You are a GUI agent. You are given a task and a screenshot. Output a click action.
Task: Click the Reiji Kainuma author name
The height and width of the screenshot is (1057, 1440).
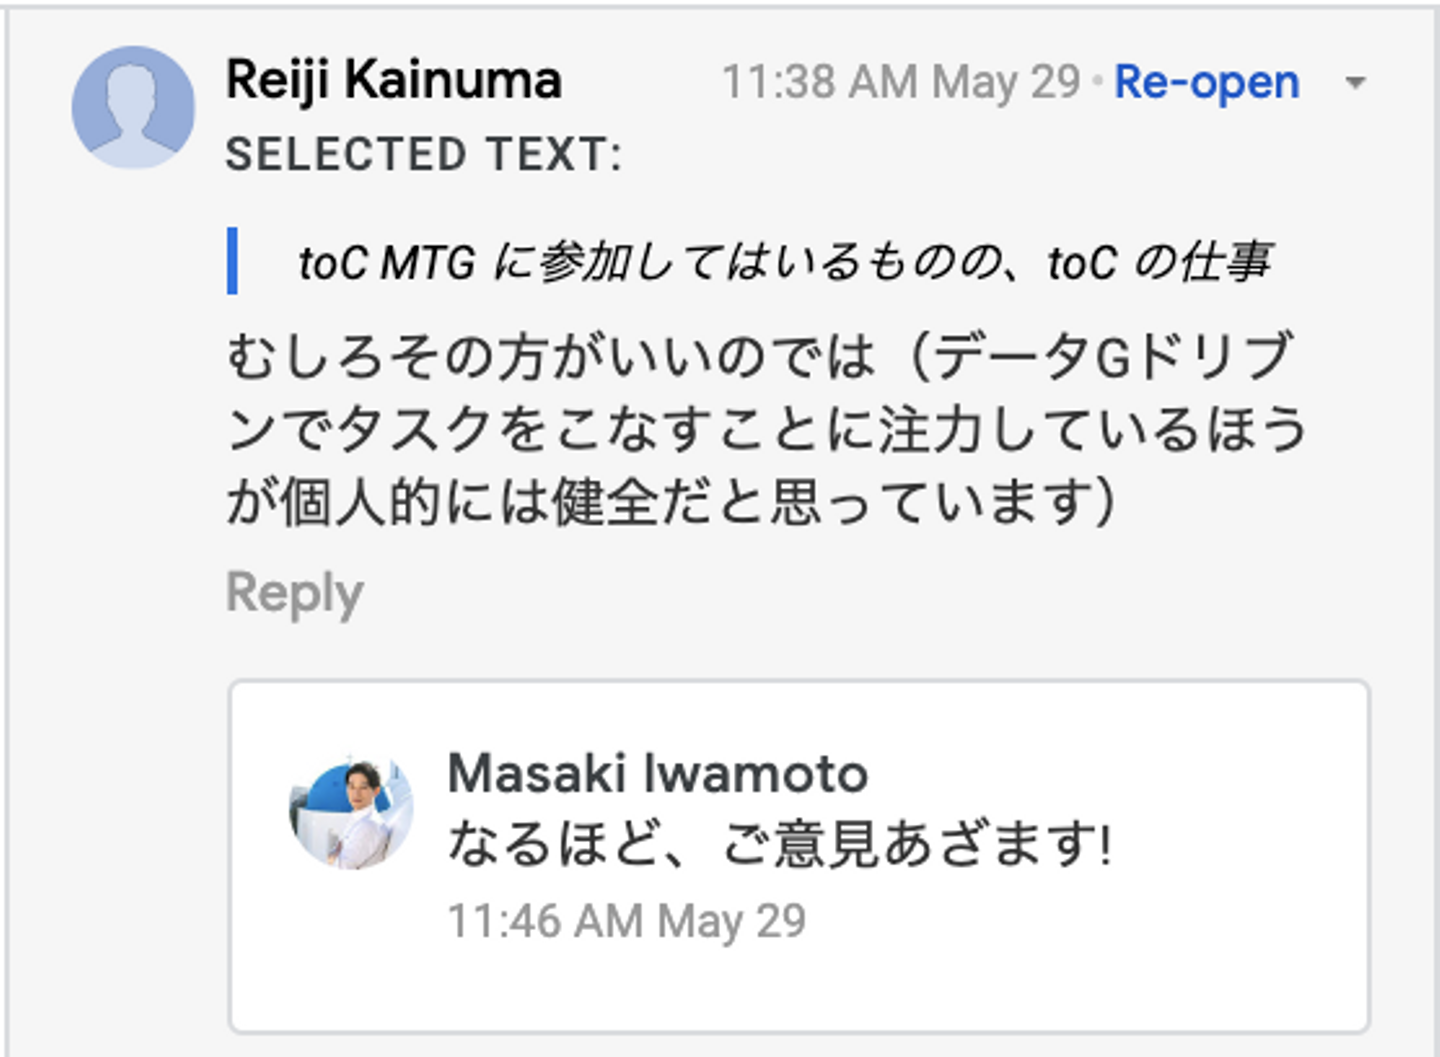point(394,80)
